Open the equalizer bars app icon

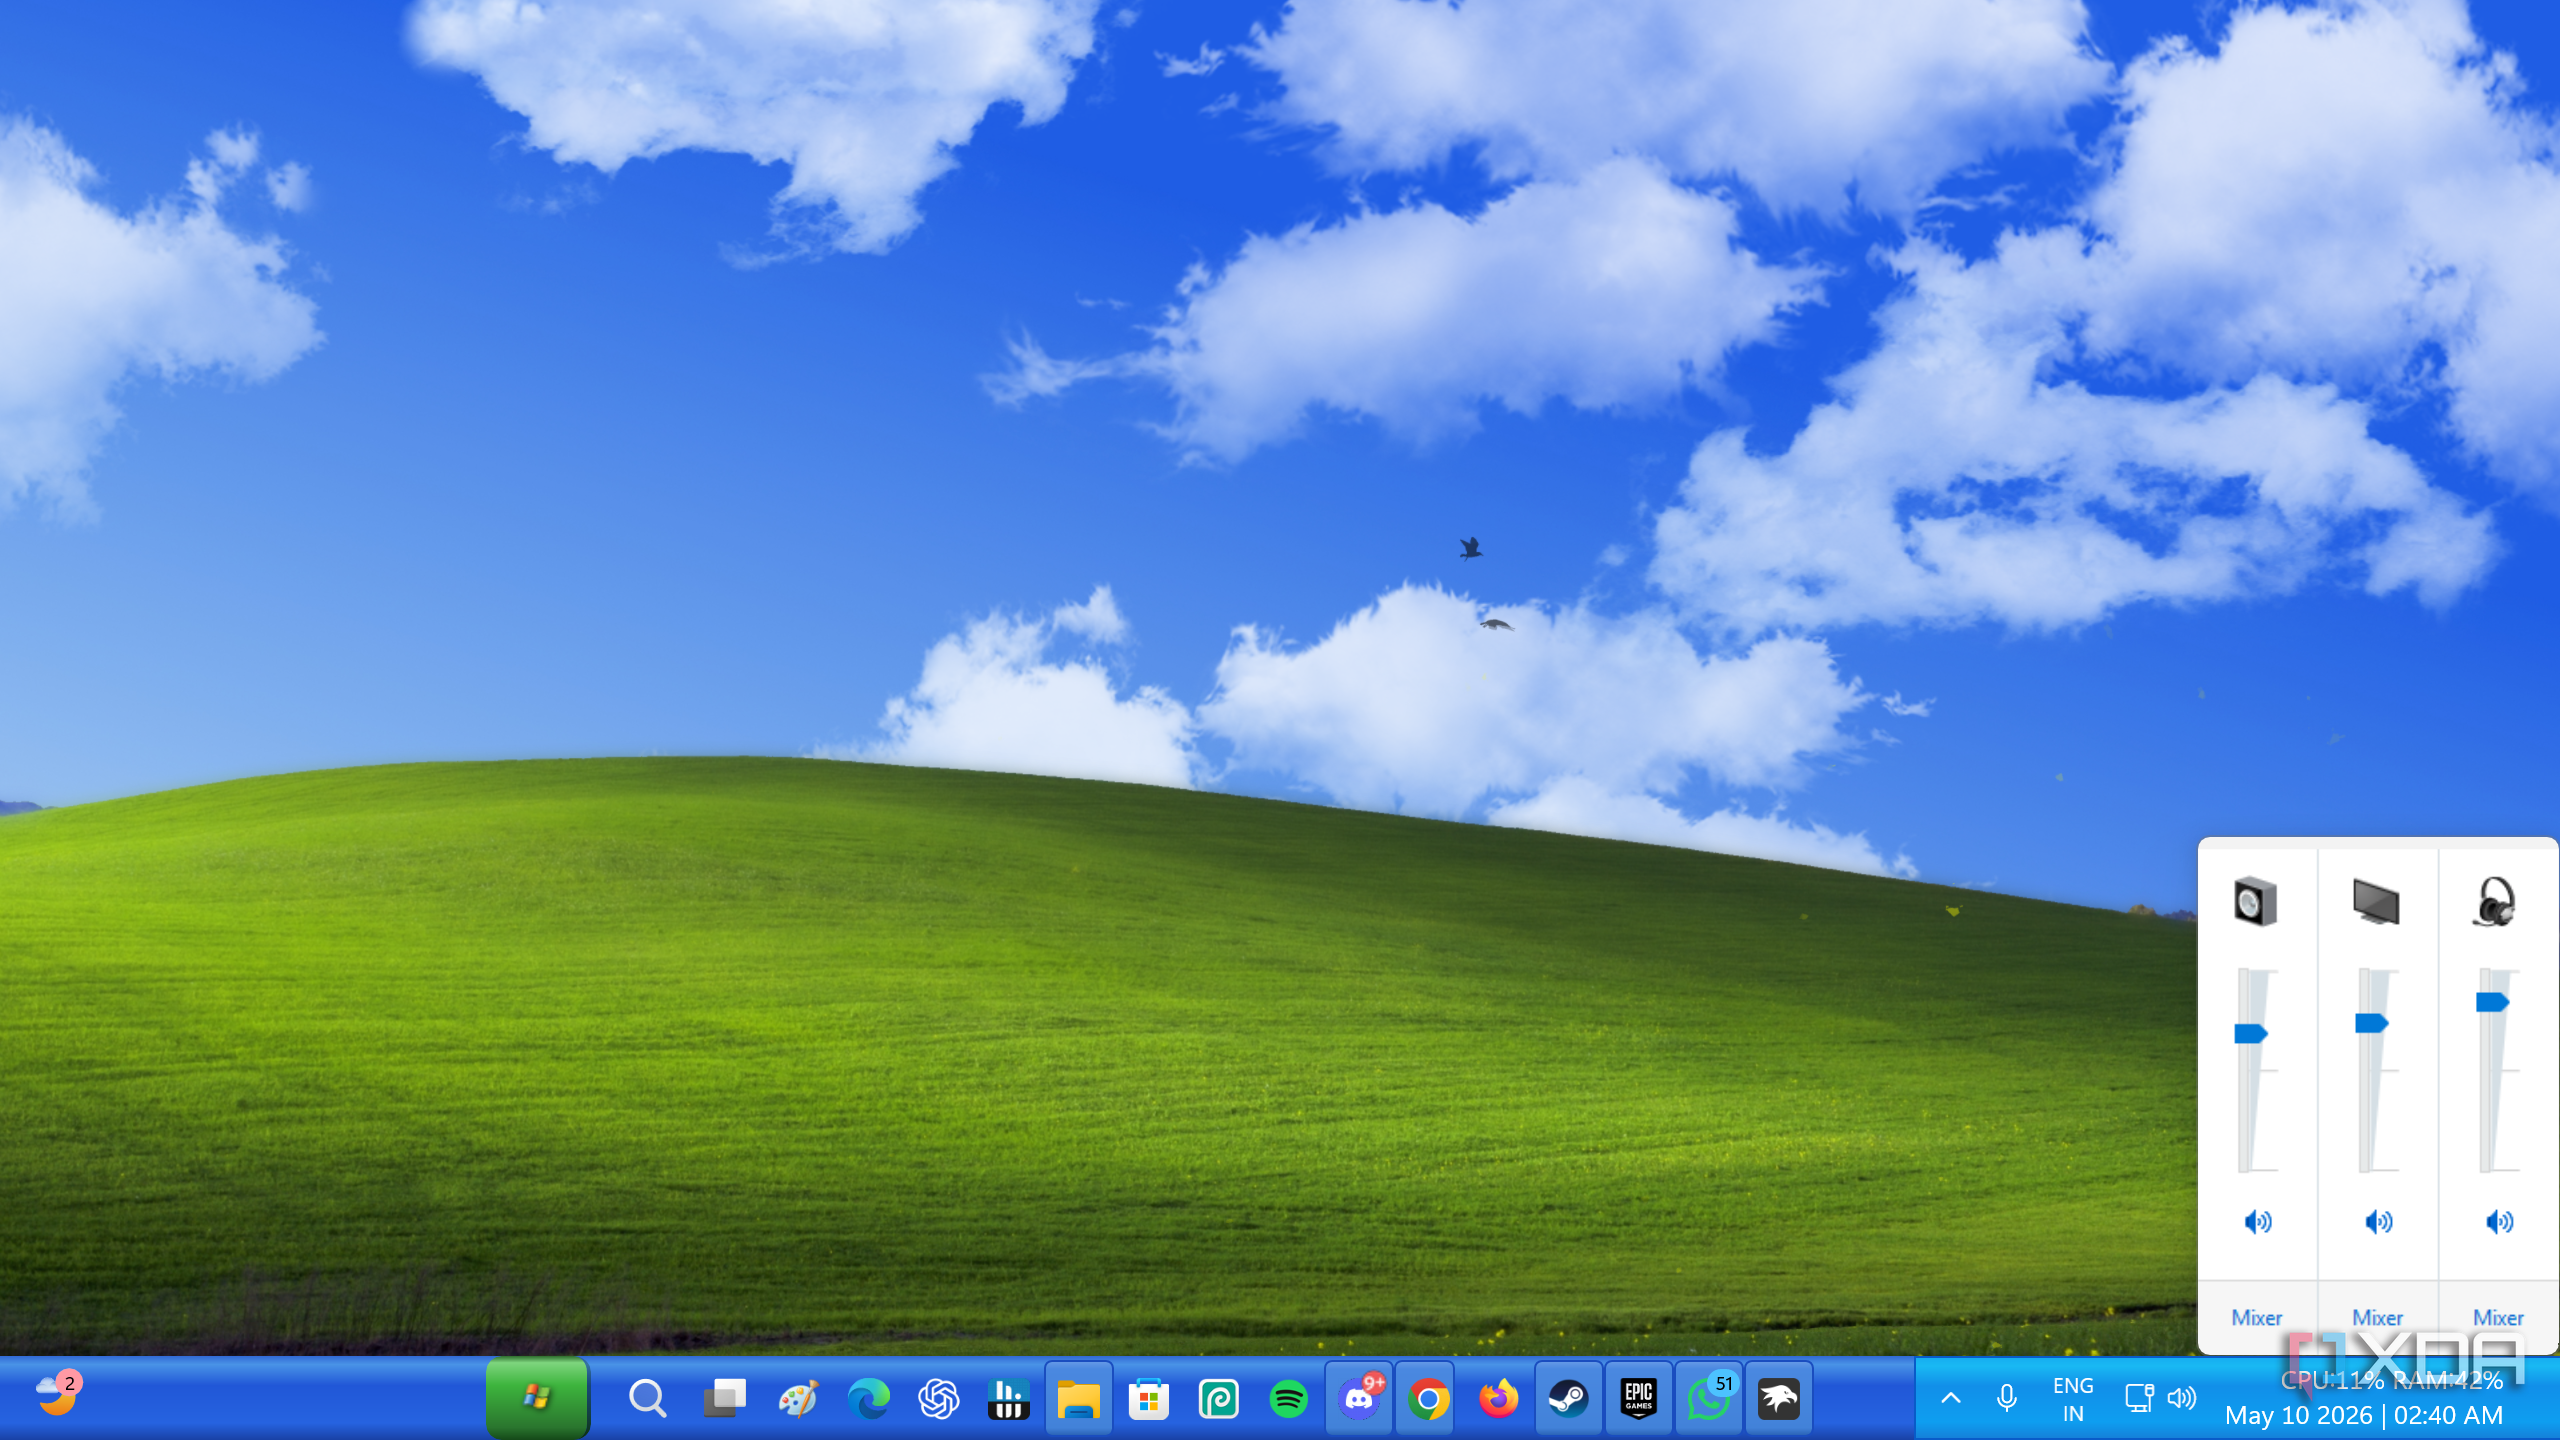1008,1398
